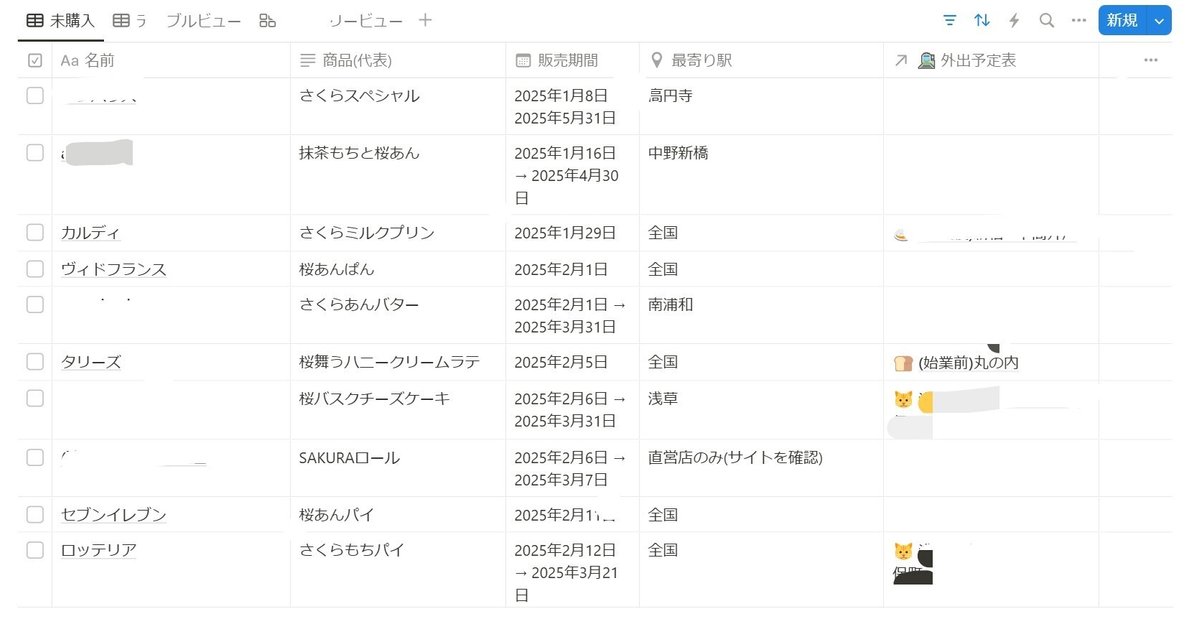Tick the checkbox for 抹茶もちと桜あん row
Image resolution: width=1200 pixels, height=619 pixels.
pyautogui.click(x=35, y=153)
